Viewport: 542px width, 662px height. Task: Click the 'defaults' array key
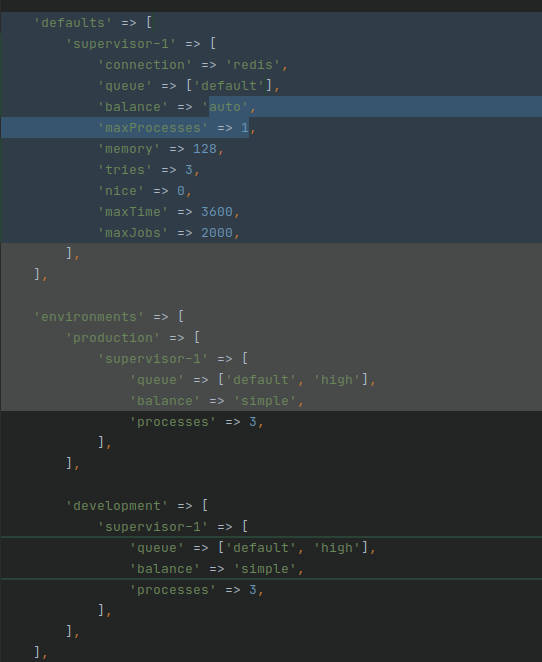click(x=73, y=23)
